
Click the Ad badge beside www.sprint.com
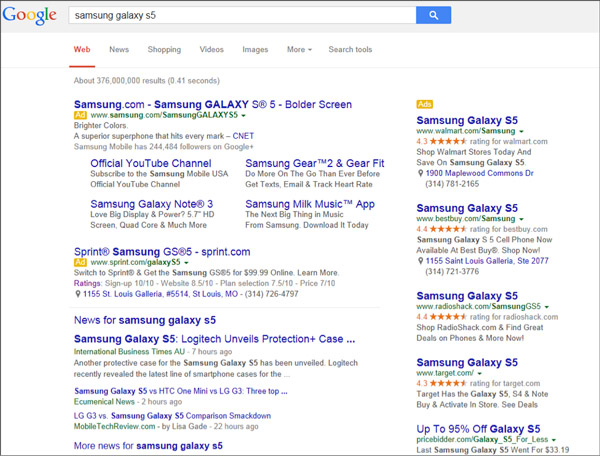coord(80,262)
